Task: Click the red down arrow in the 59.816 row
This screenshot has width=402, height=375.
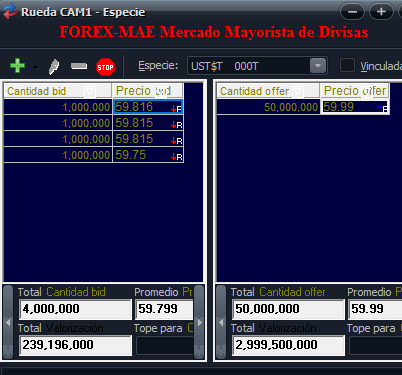Action: [x=173, y=109]
